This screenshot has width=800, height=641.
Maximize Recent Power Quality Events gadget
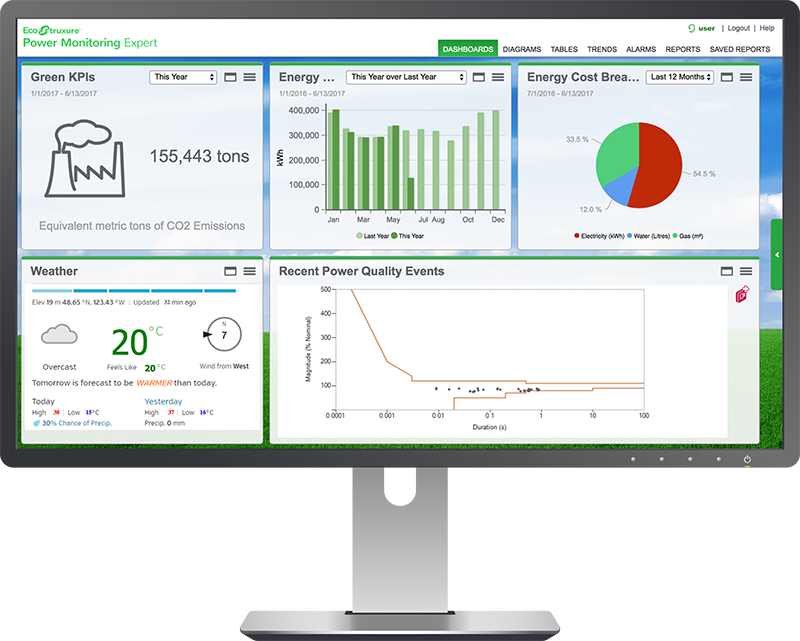(727, 272)
